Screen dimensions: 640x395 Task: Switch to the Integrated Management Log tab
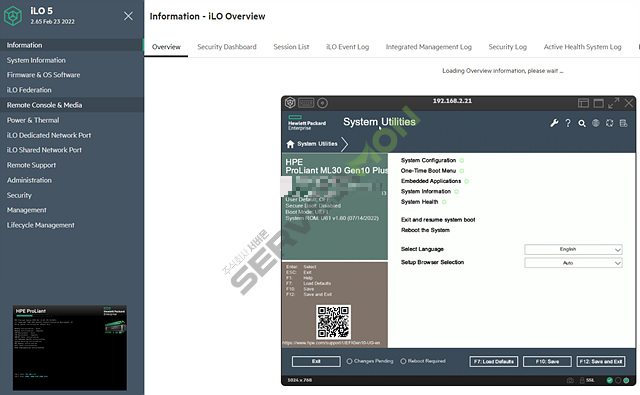[x=429, y=47]
